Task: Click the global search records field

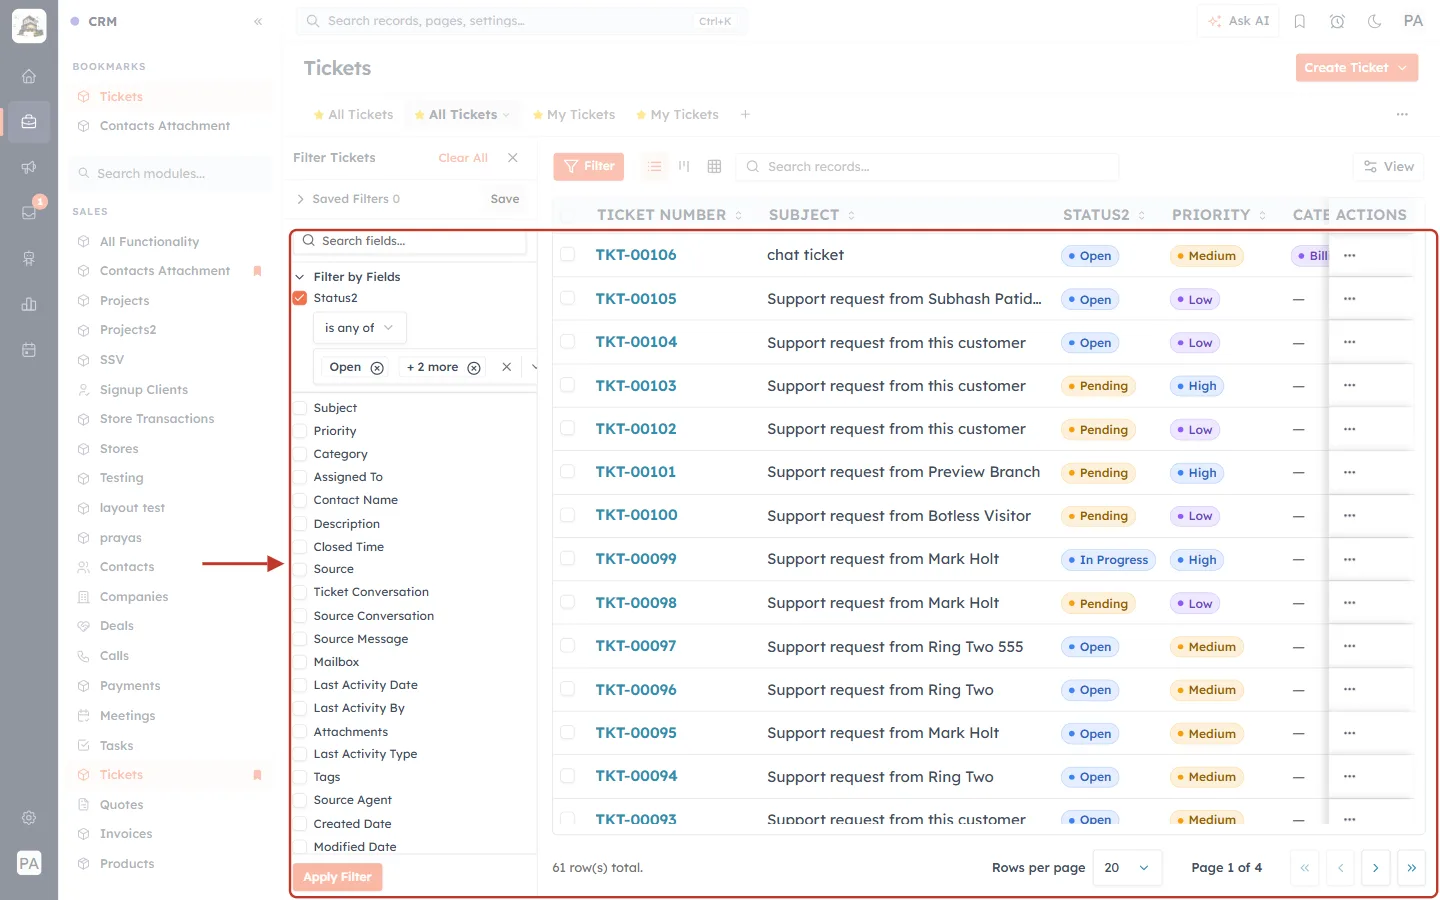Action: pos(521,21)
